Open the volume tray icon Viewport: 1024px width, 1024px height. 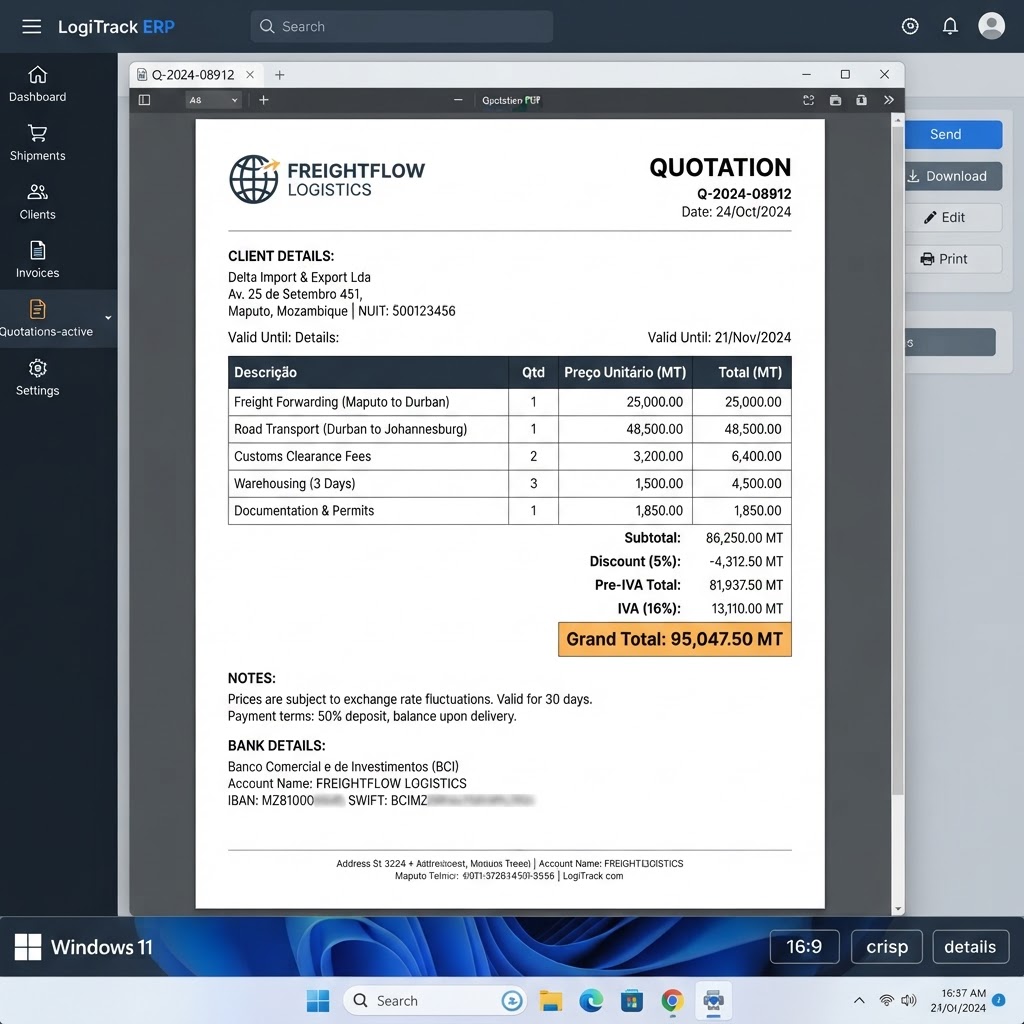click(908, 1000)
